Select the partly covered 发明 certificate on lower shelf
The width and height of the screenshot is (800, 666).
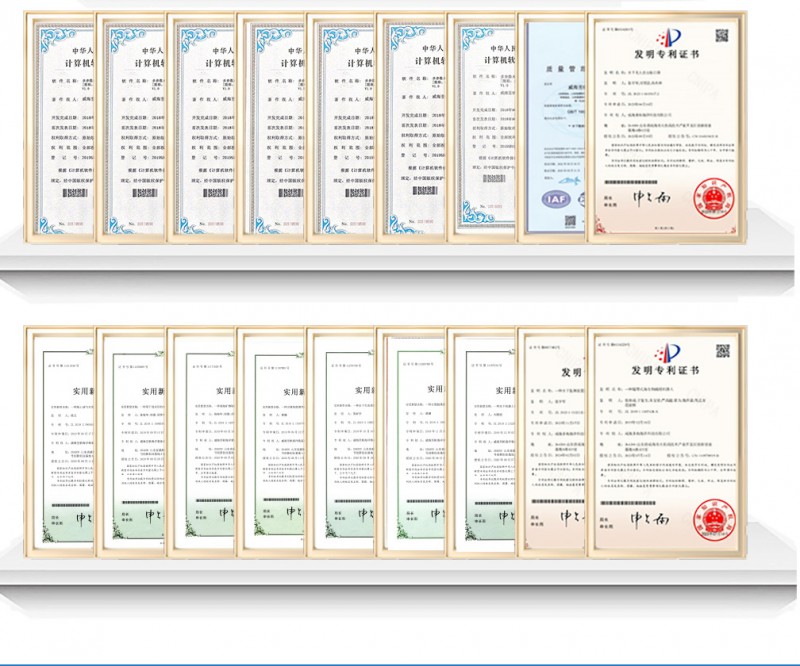553,442
